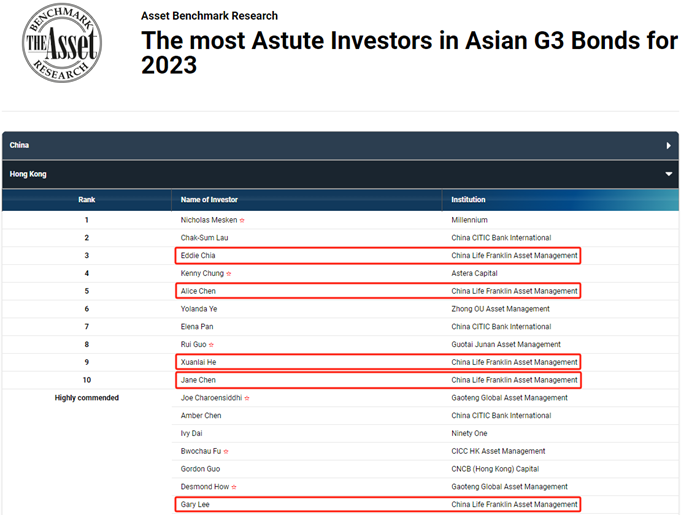681x515 pixels.
Task: Collapse the Hong Kong section arrow
Action: pos(669,174)
